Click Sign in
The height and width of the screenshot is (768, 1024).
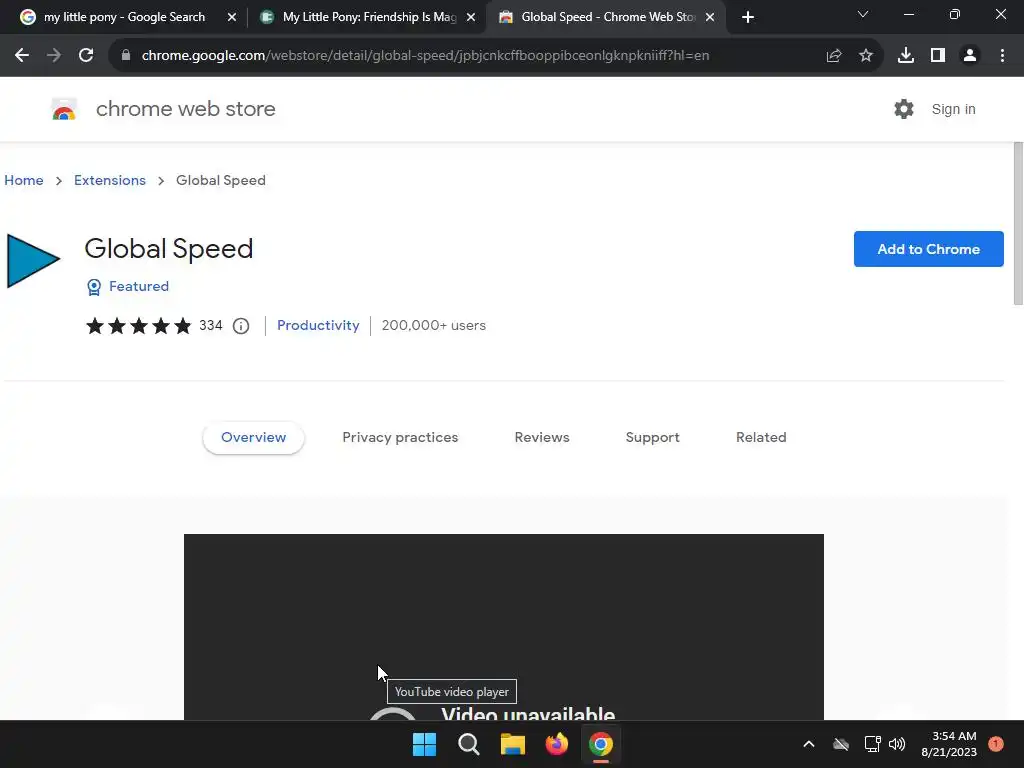point(953,109)
